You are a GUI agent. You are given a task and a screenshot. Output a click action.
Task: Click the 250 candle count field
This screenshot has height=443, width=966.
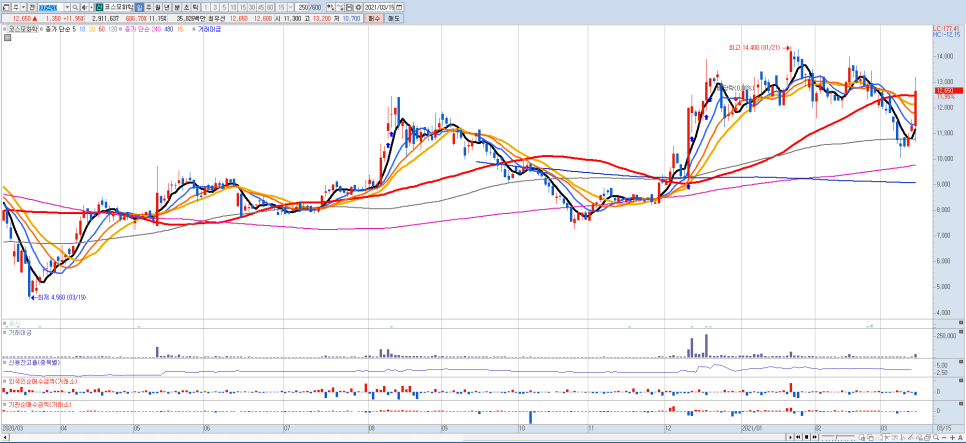coord(302,7)
